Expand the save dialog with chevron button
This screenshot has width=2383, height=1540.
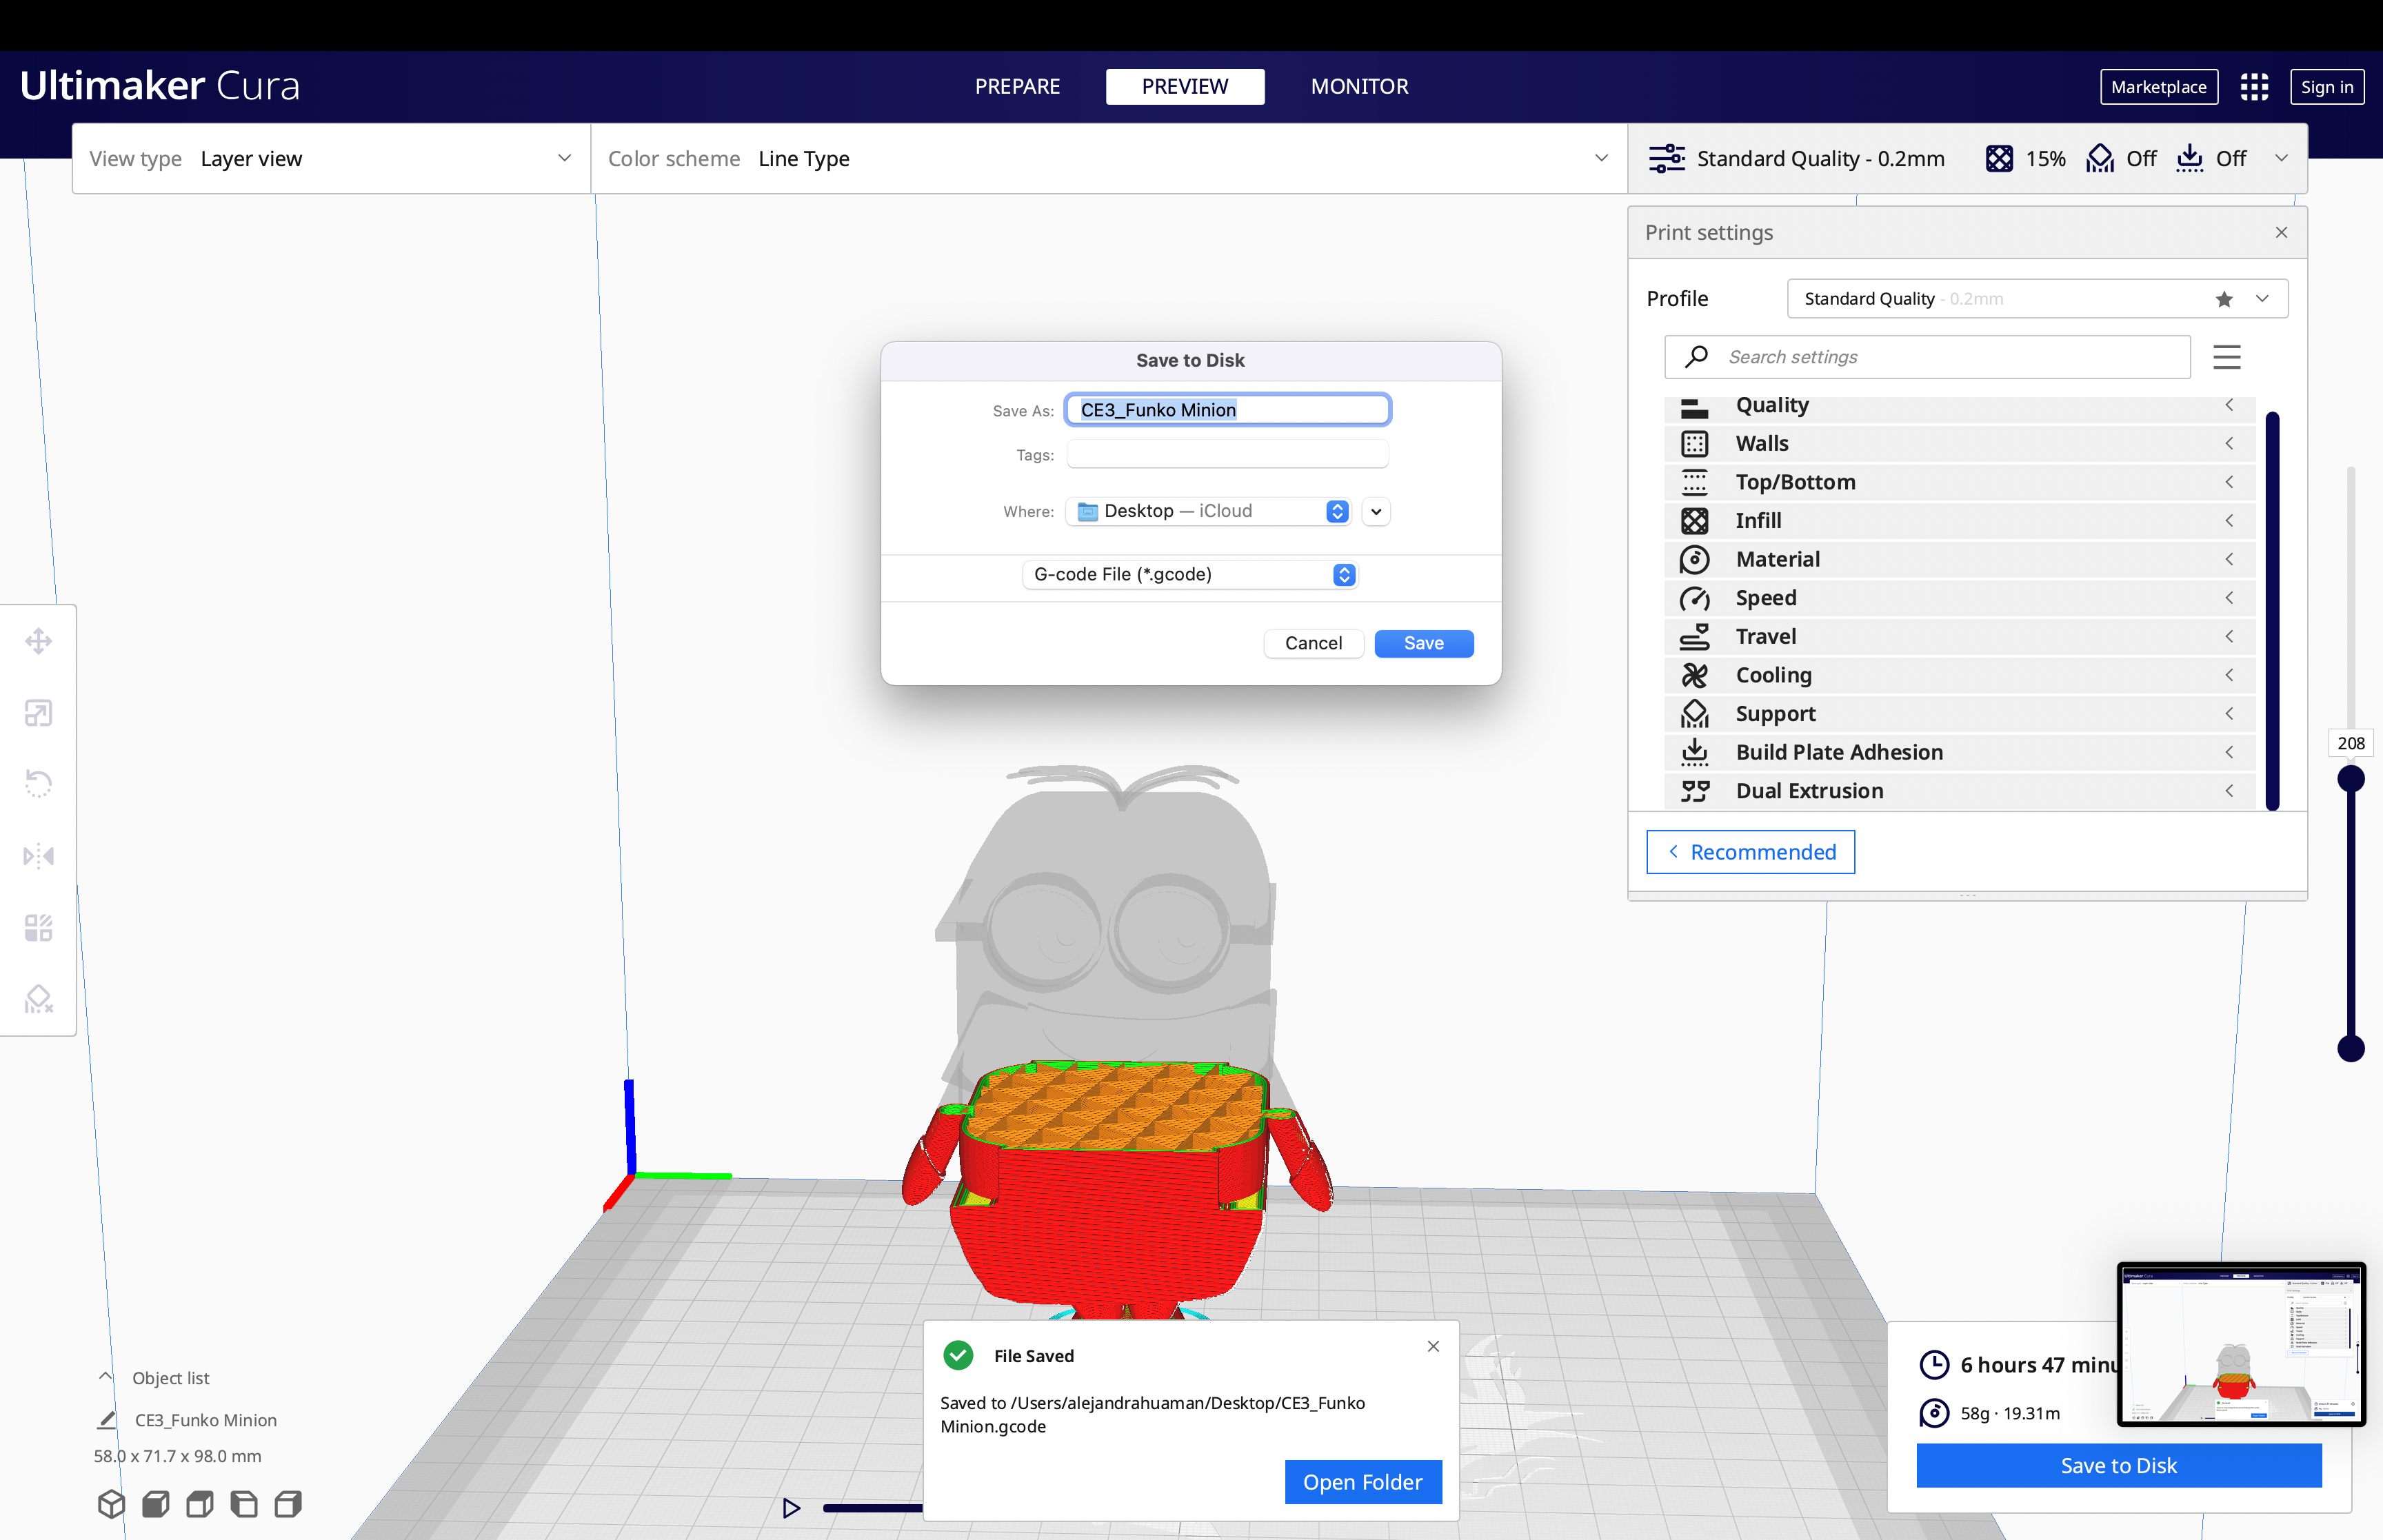pyautogui.click(x=1376, y=511)
